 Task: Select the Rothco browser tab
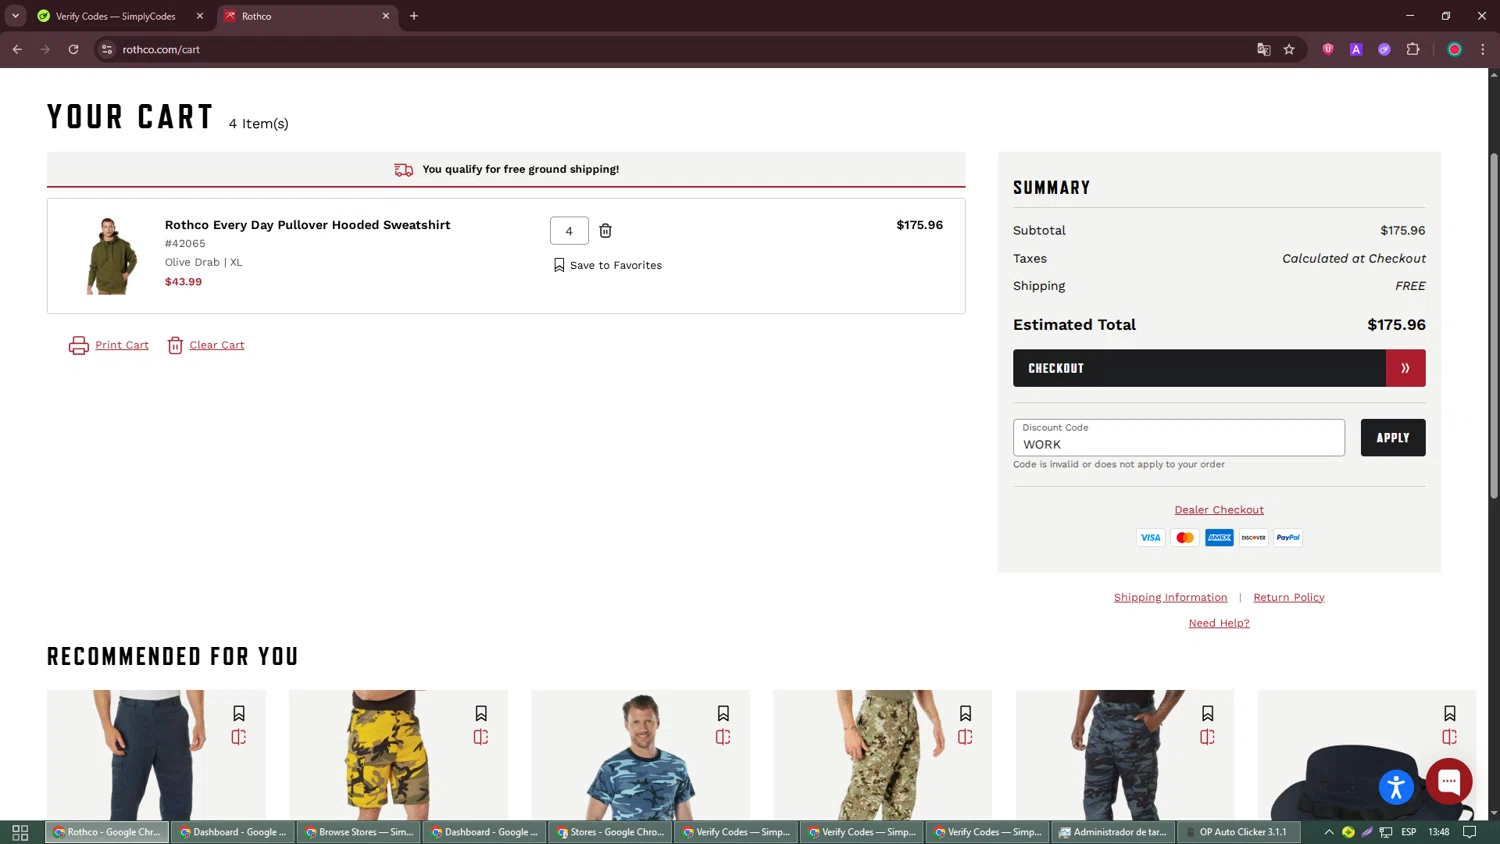300,16
